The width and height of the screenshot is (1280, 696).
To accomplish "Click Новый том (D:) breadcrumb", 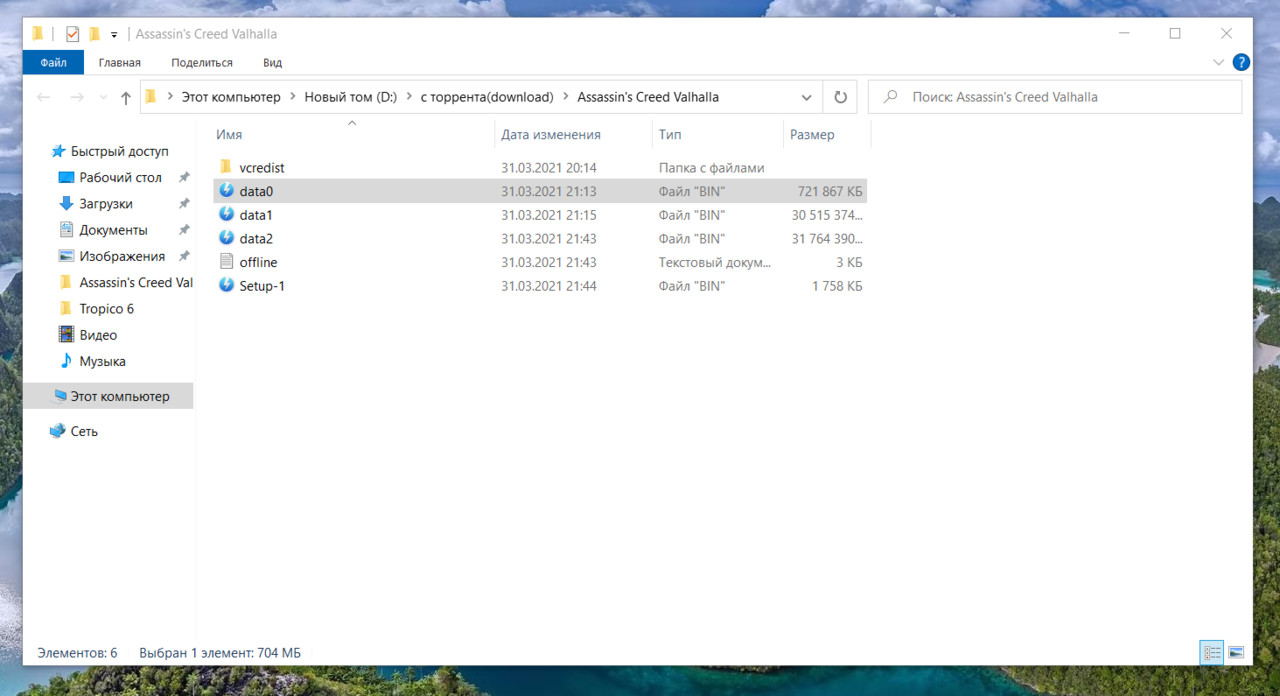I will (x=351, y=97).
